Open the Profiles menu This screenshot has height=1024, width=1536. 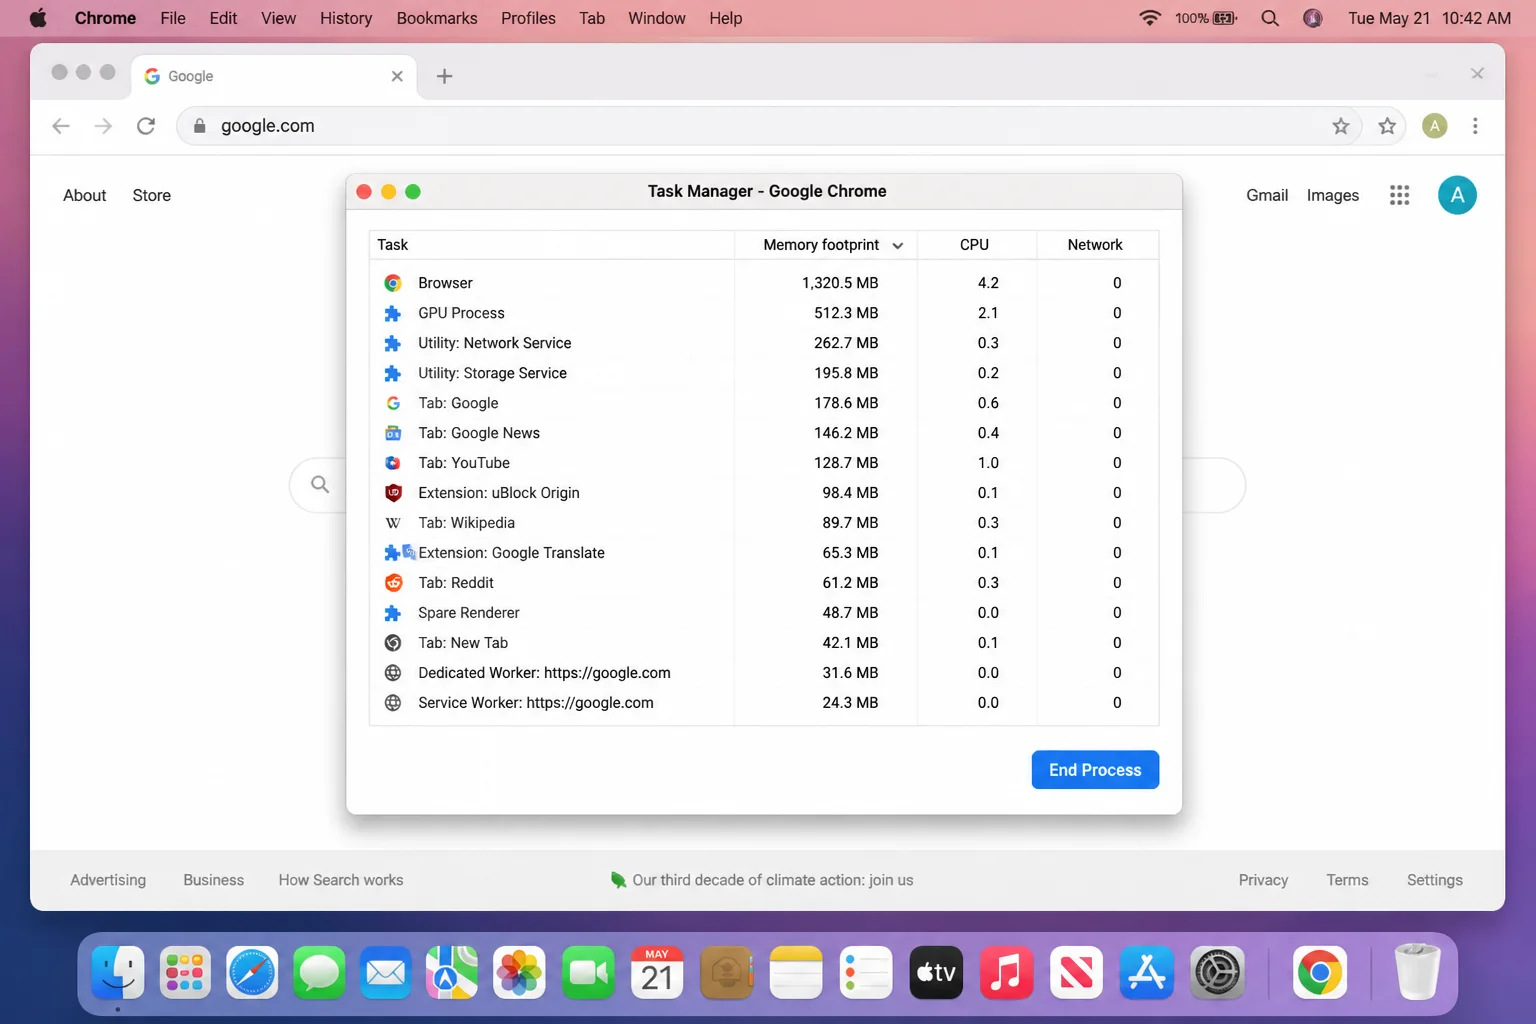click(528, 18)
